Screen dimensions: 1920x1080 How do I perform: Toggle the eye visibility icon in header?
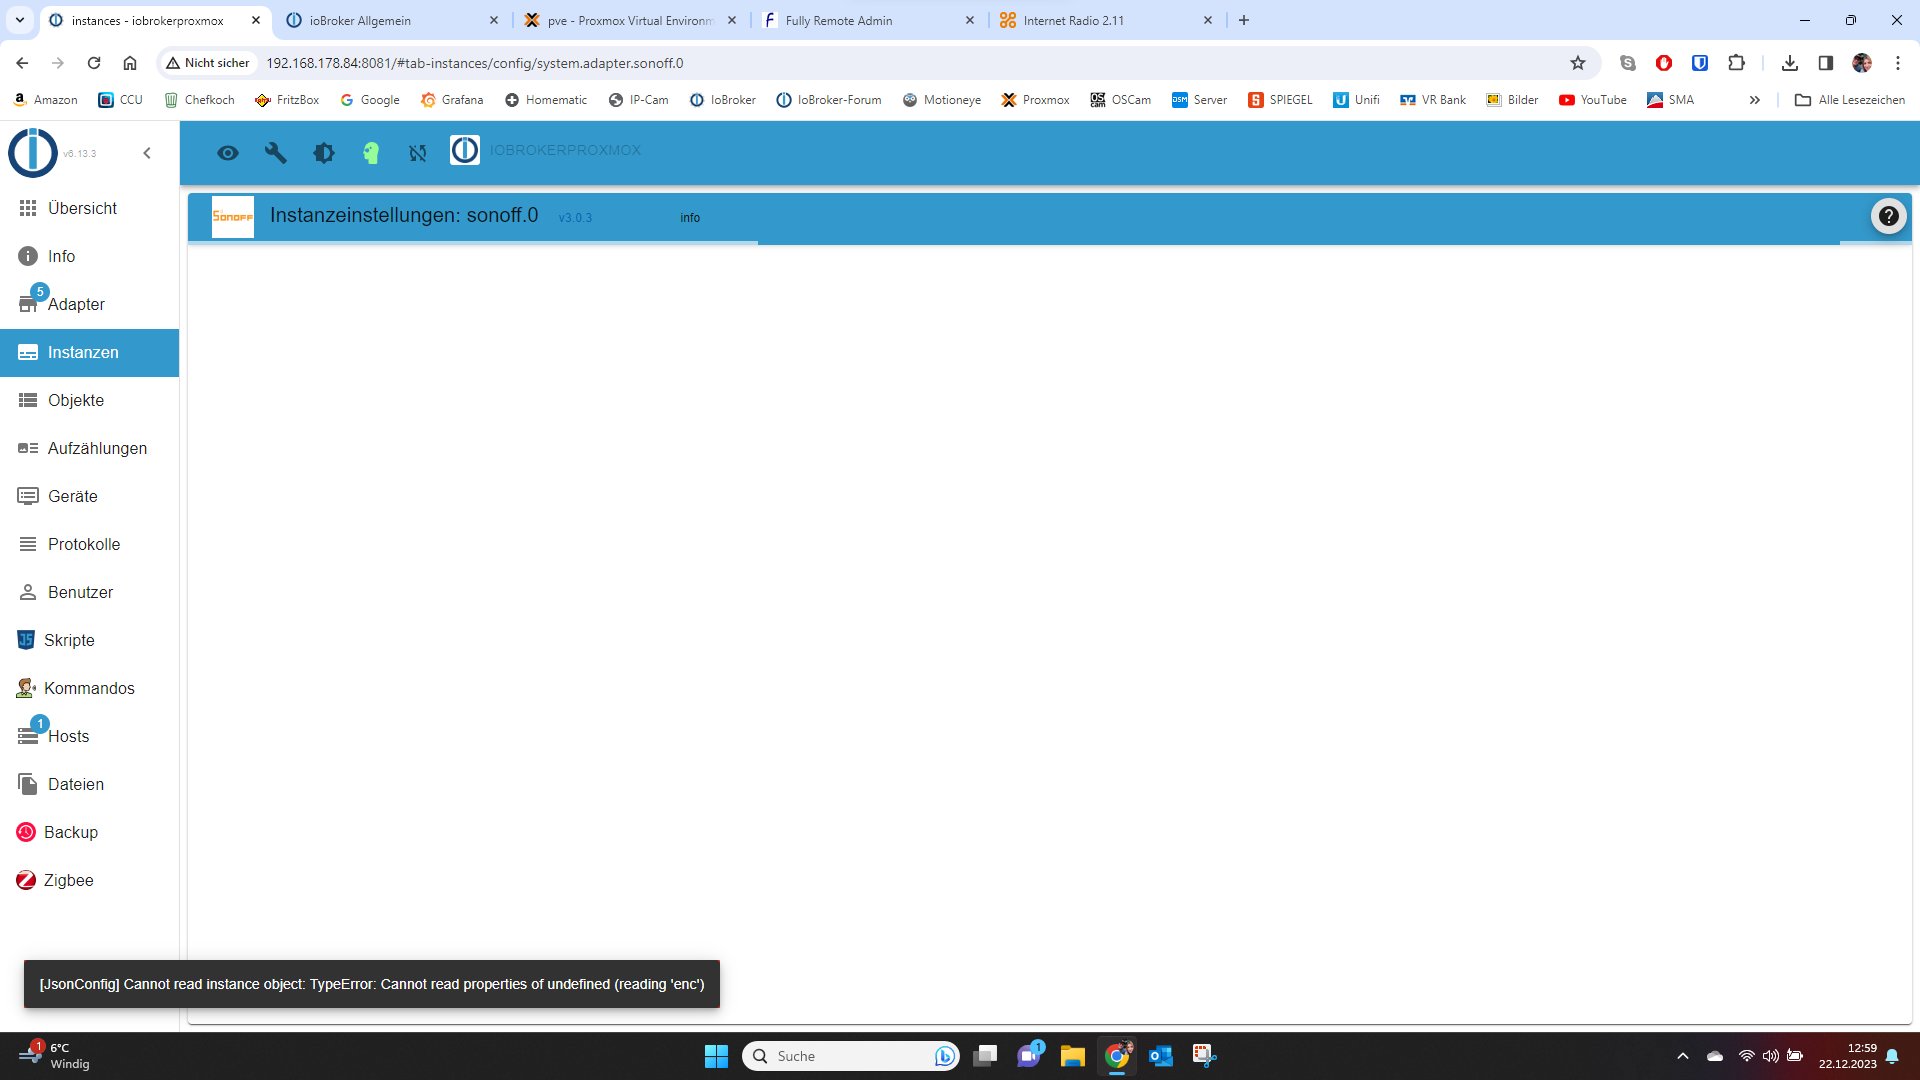click(228, 153)
